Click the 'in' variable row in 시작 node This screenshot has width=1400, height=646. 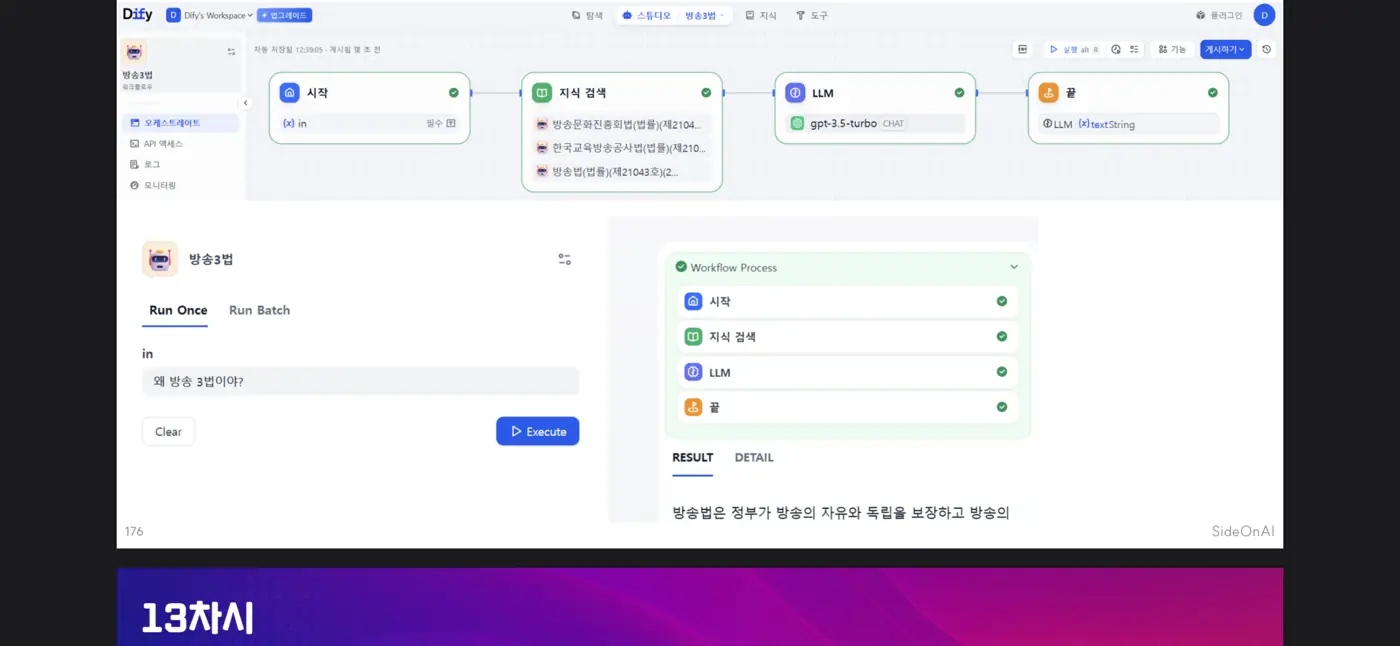pos(369,124)
